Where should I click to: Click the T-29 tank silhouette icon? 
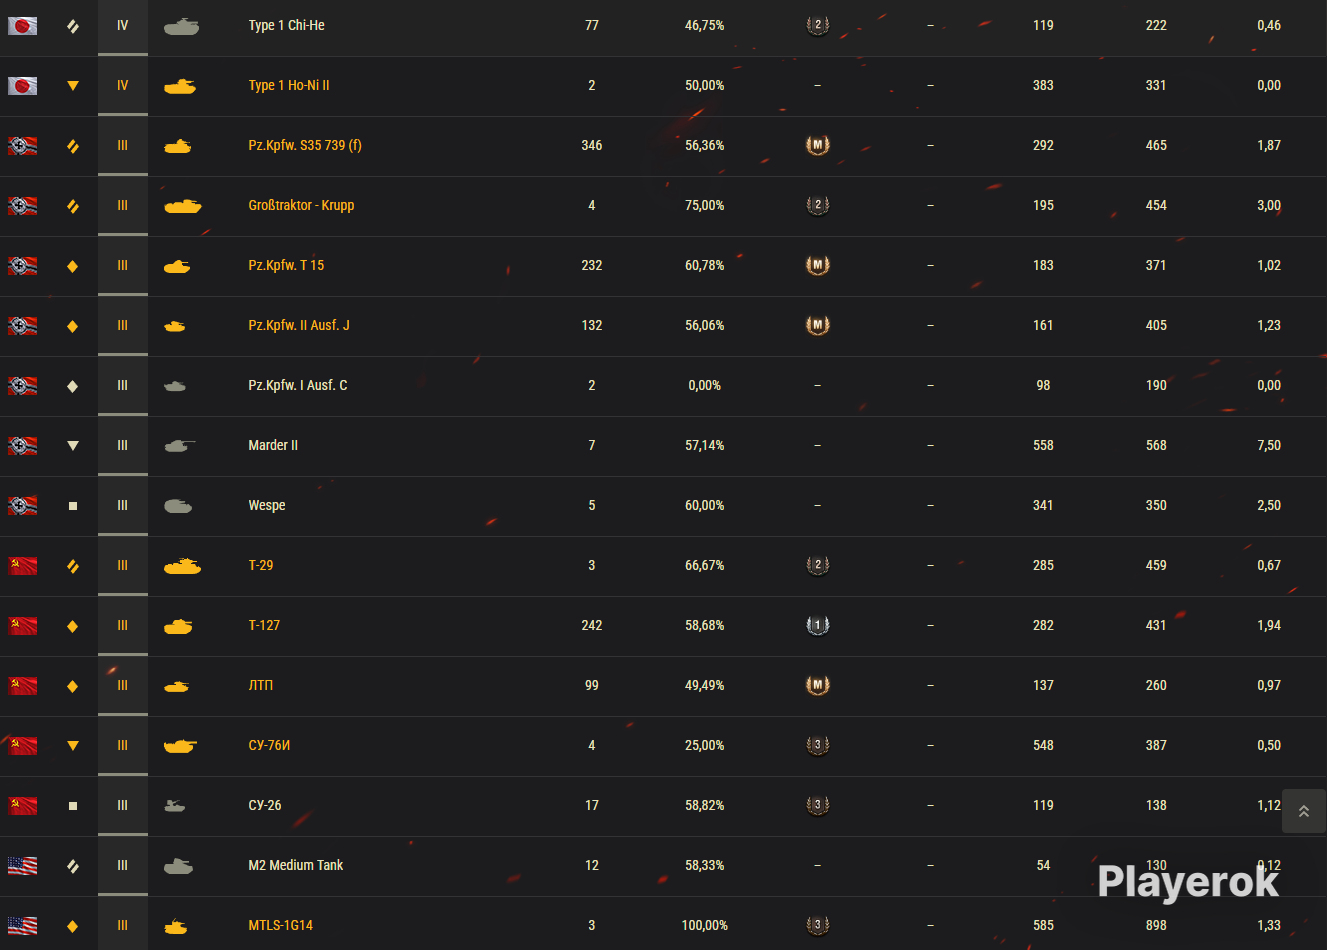pyautogui.click(x=182, y=566)
